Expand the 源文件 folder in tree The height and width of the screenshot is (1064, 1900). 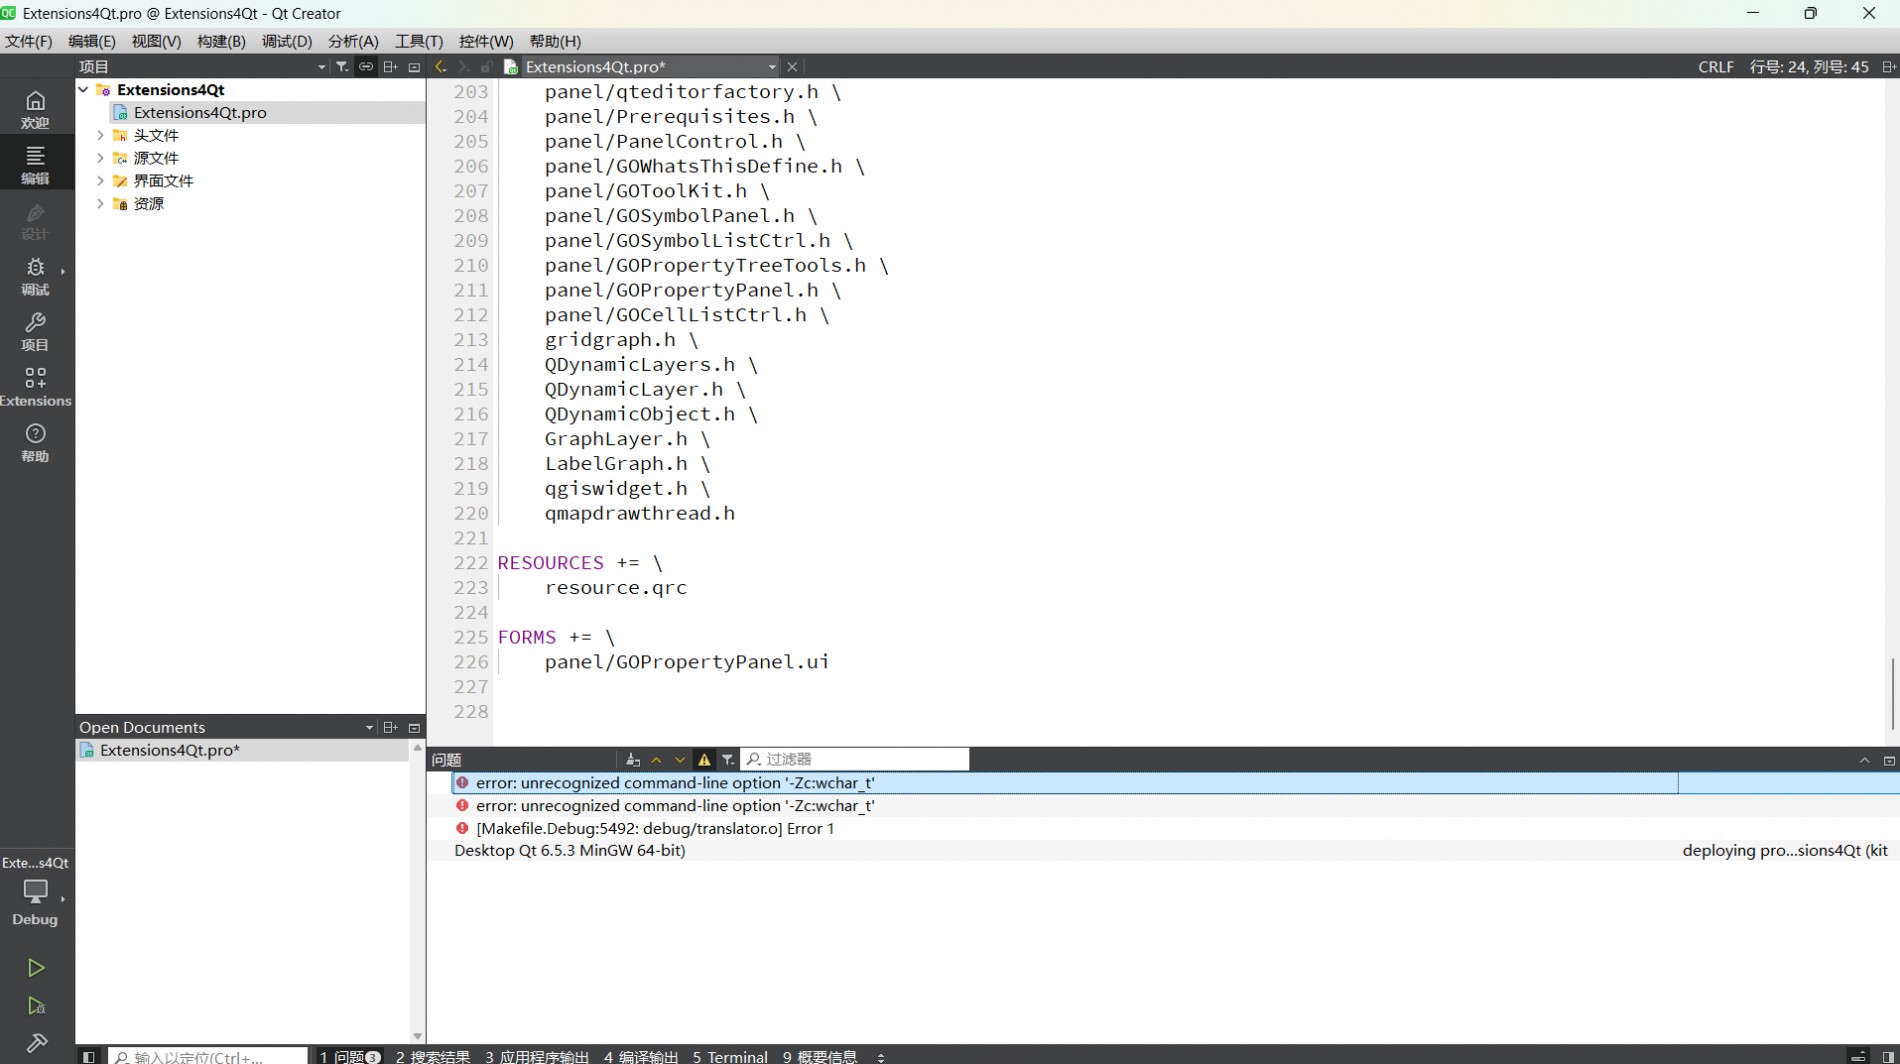click(x=100, y=158)
